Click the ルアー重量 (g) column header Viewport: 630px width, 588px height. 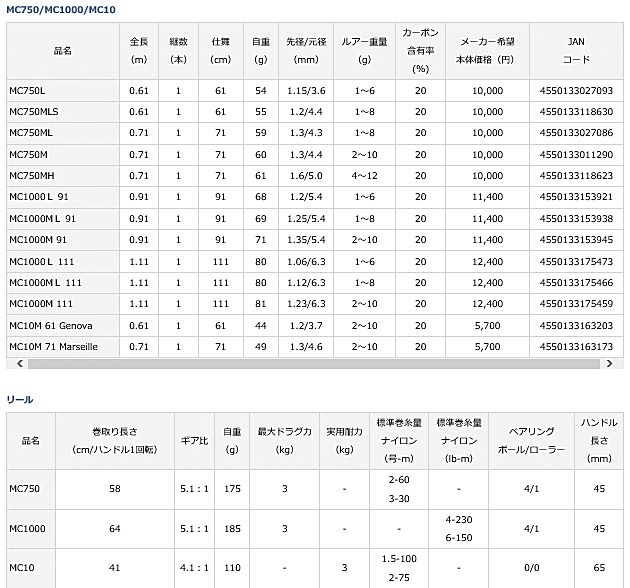tap(364, 51)
